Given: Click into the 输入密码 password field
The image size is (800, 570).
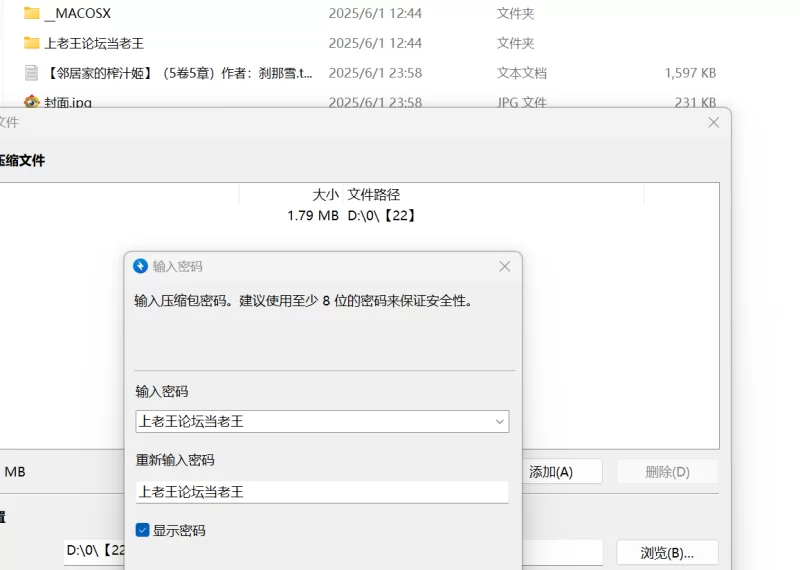Looking at the screenshot, I should point(310,422).
